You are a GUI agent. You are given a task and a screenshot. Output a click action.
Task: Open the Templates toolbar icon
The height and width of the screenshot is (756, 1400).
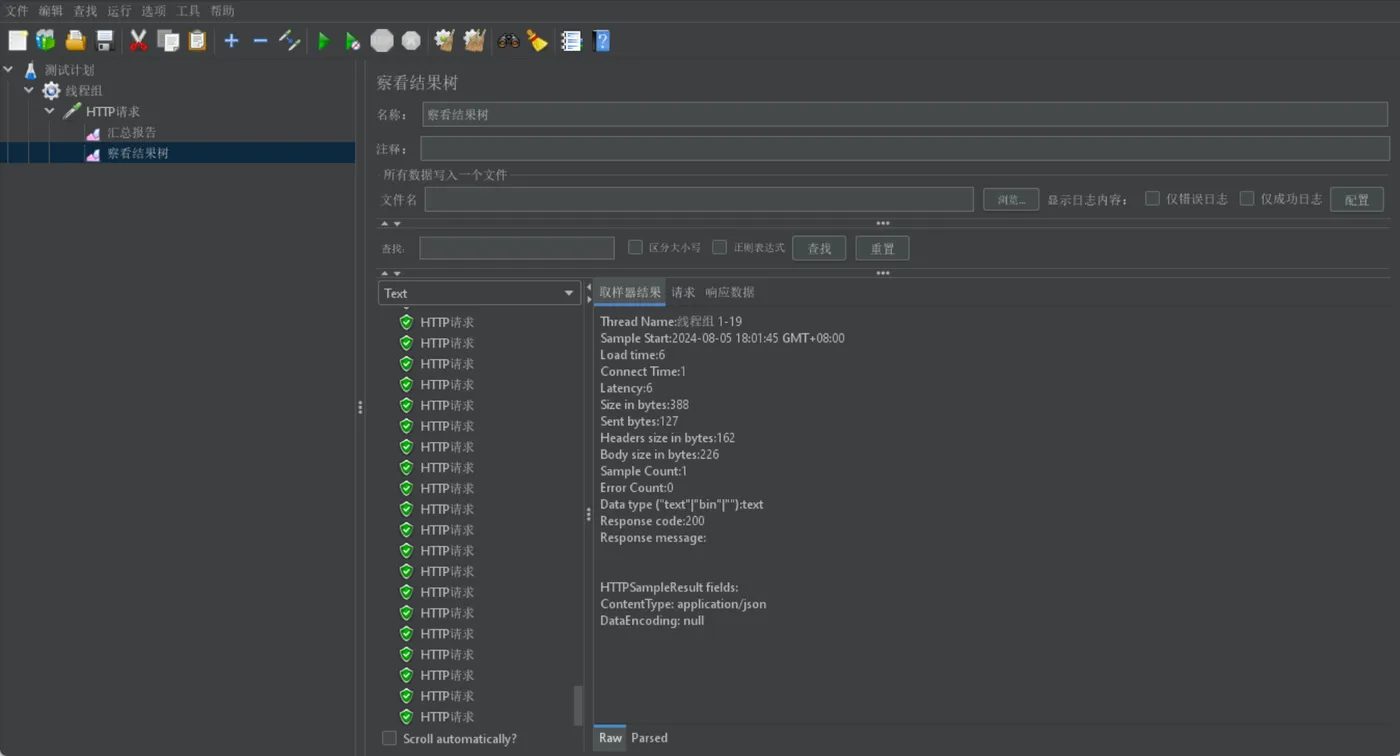tap(46, 41)
